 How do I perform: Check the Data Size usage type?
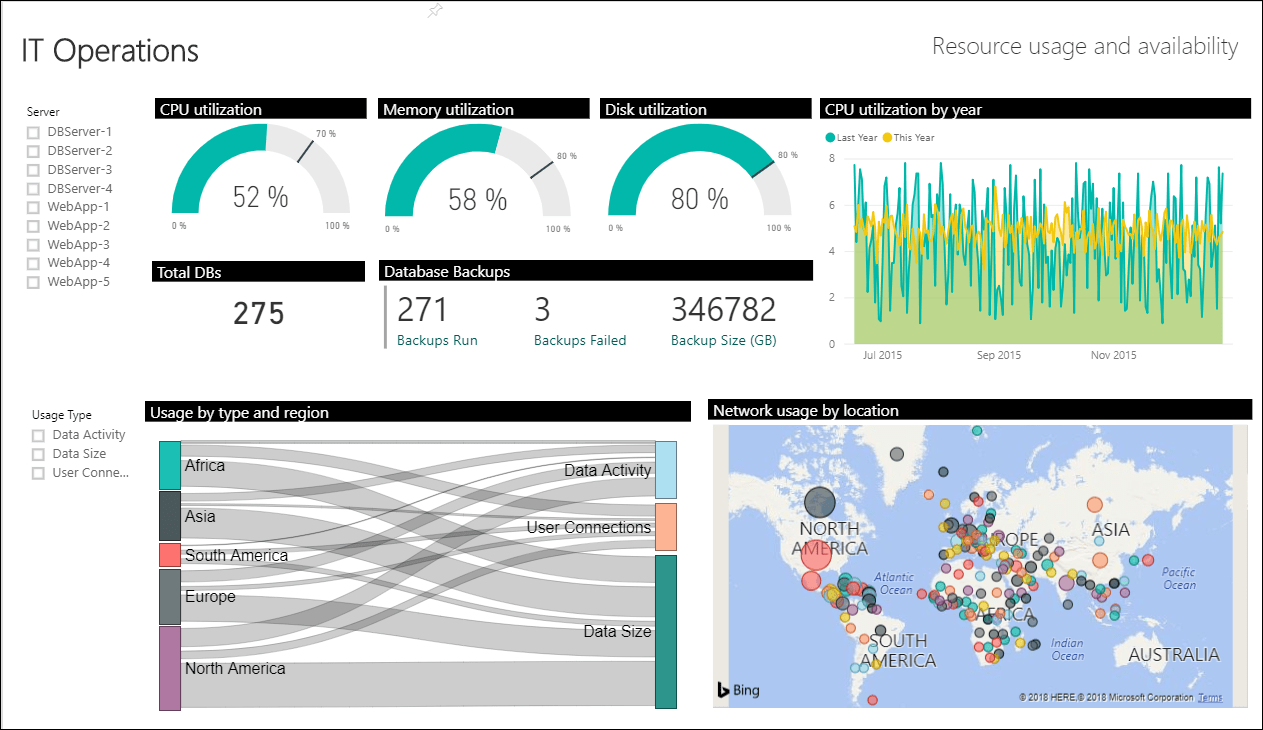click(x=36, y=453)
